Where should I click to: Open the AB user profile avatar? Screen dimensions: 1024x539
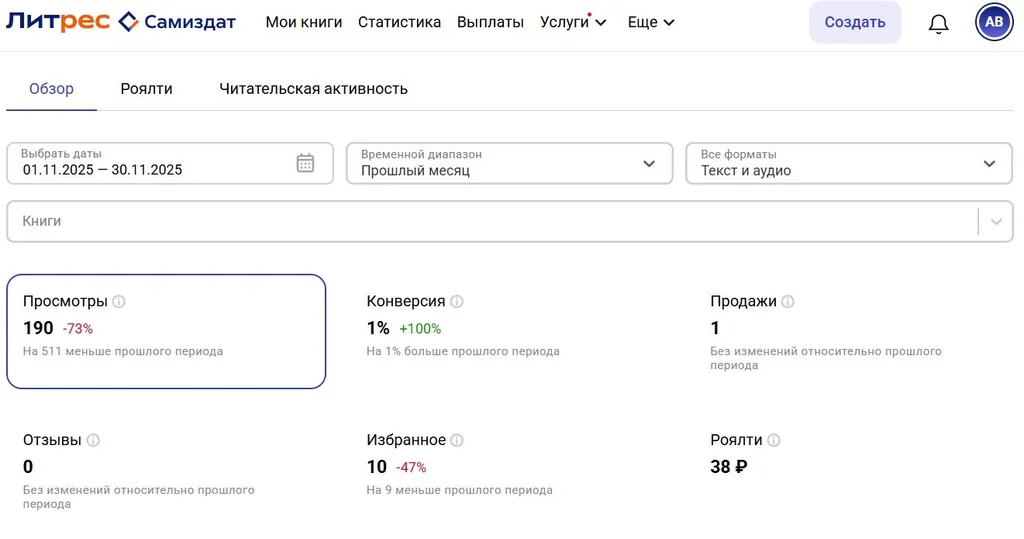point(994,22)
